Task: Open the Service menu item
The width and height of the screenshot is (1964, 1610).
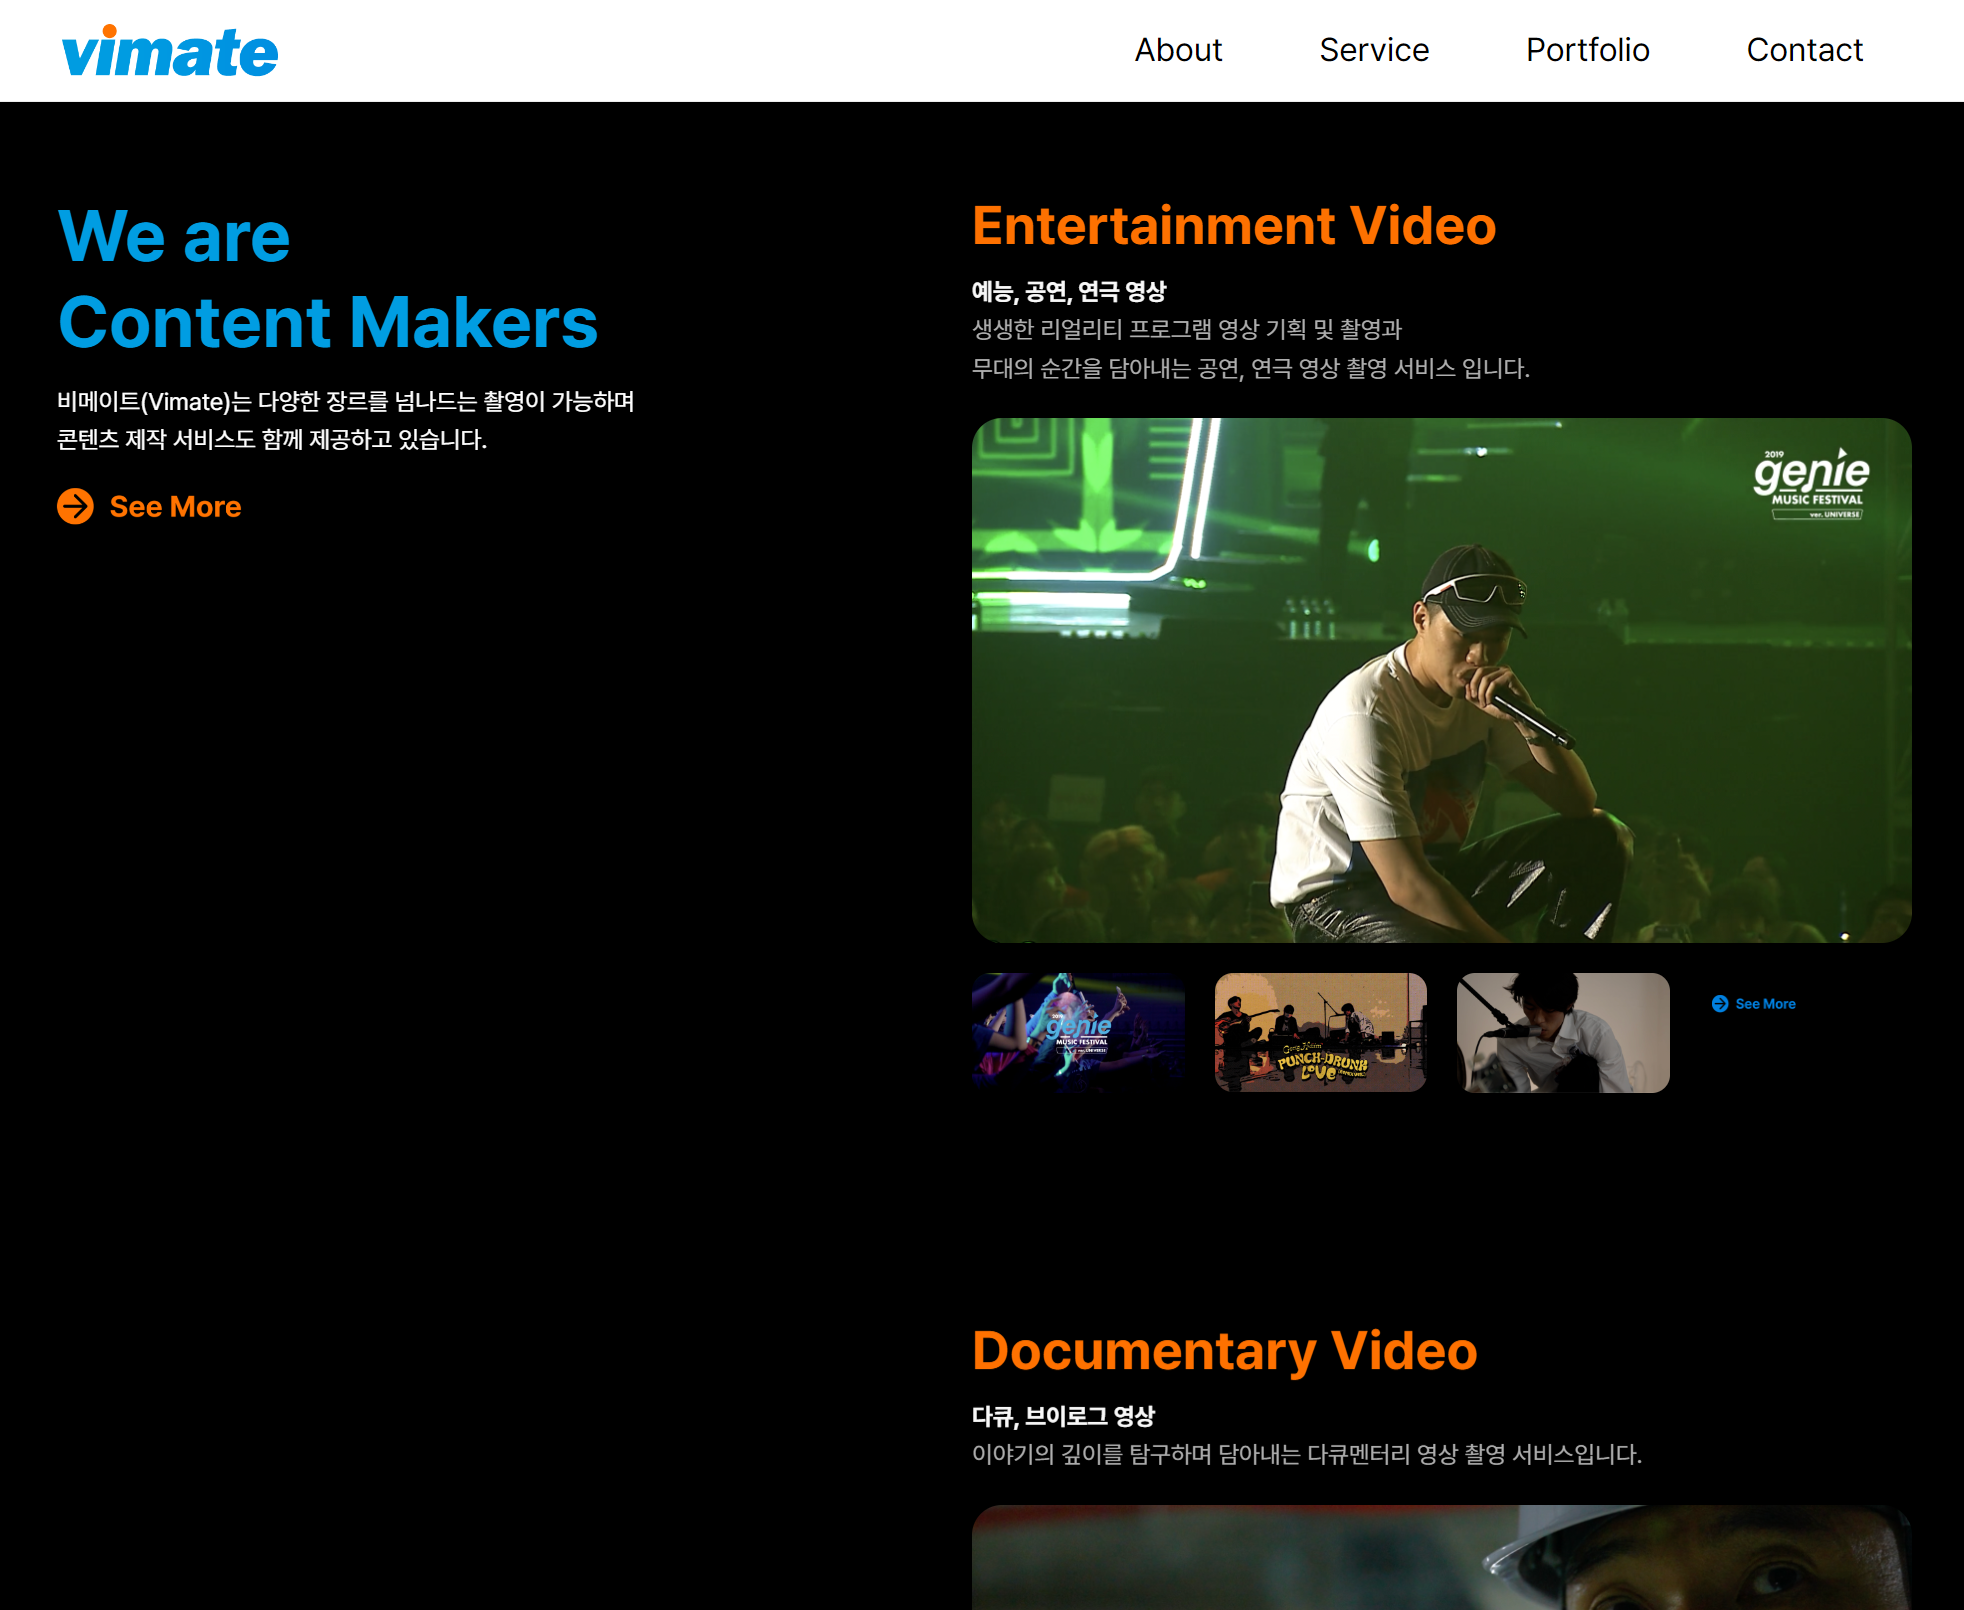Action: coord(1374,50)
